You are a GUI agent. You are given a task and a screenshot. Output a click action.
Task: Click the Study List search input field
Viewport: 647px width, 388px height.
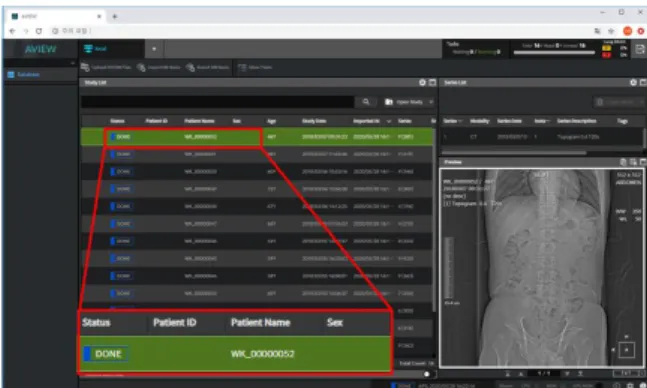point(217,102)
